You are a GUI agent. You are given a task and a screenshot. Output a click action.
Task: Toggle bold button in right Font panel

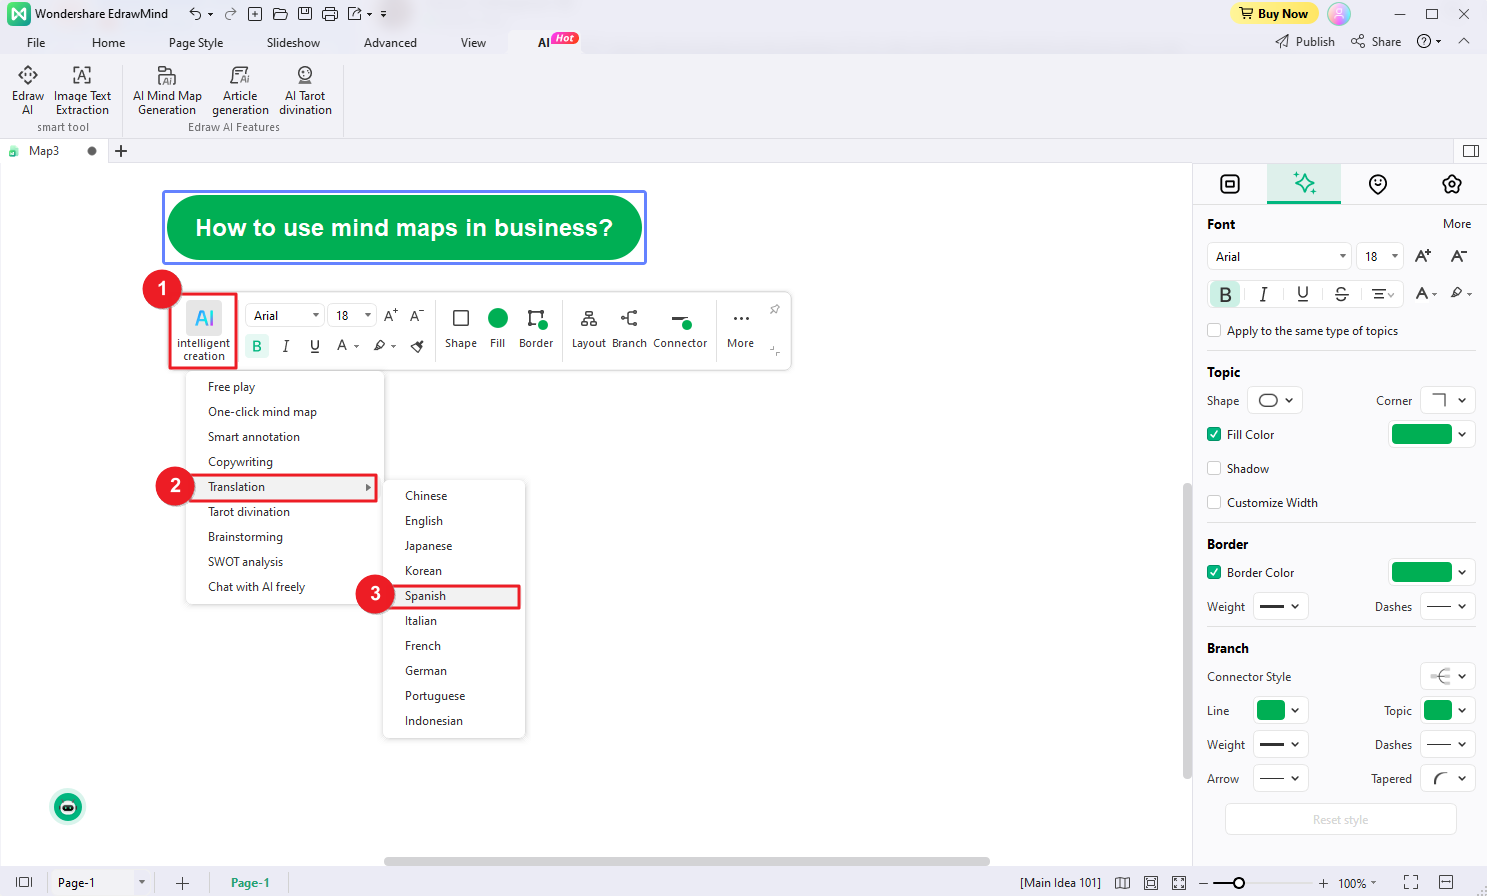click(x=1225, y=294)
